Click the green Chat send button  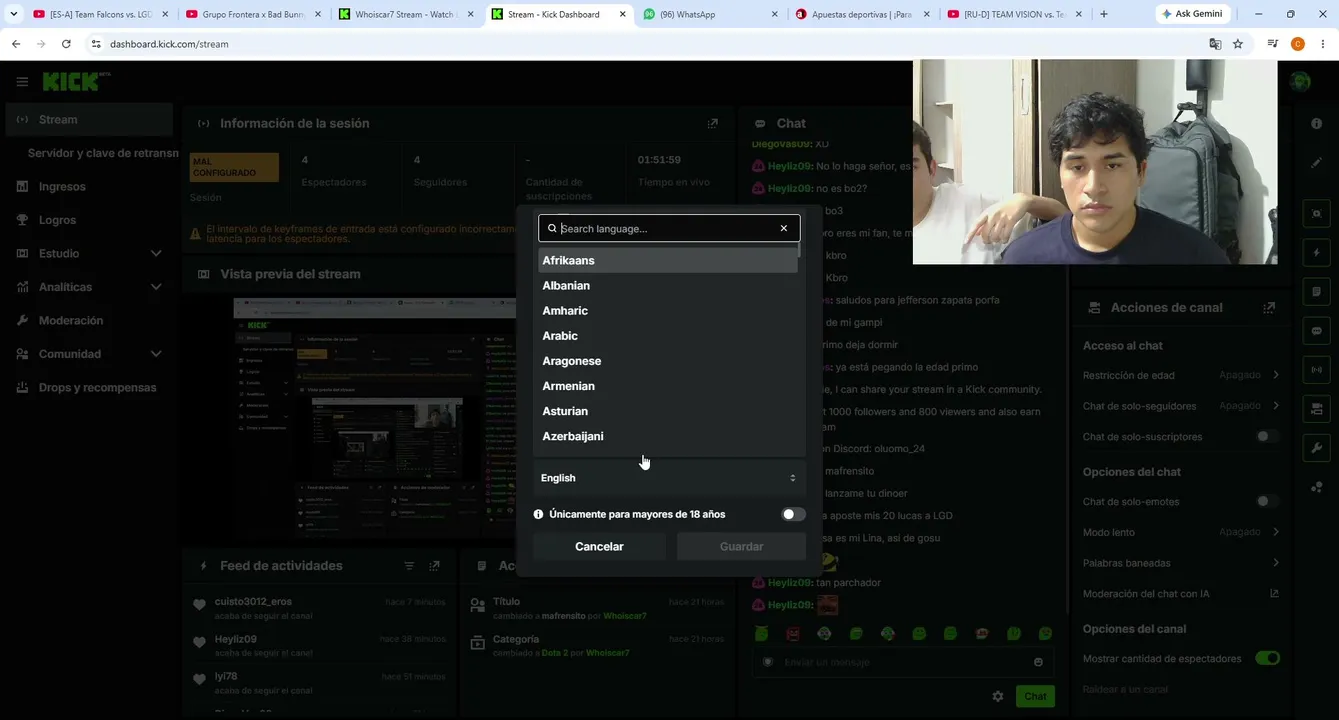(1035, 696)
